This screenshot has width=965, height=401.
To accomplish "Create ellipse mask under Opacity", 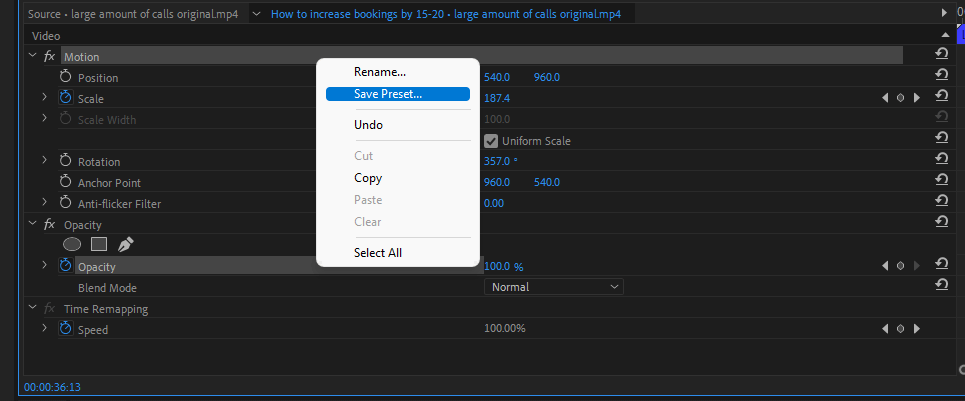I will [x=72, y=245].
